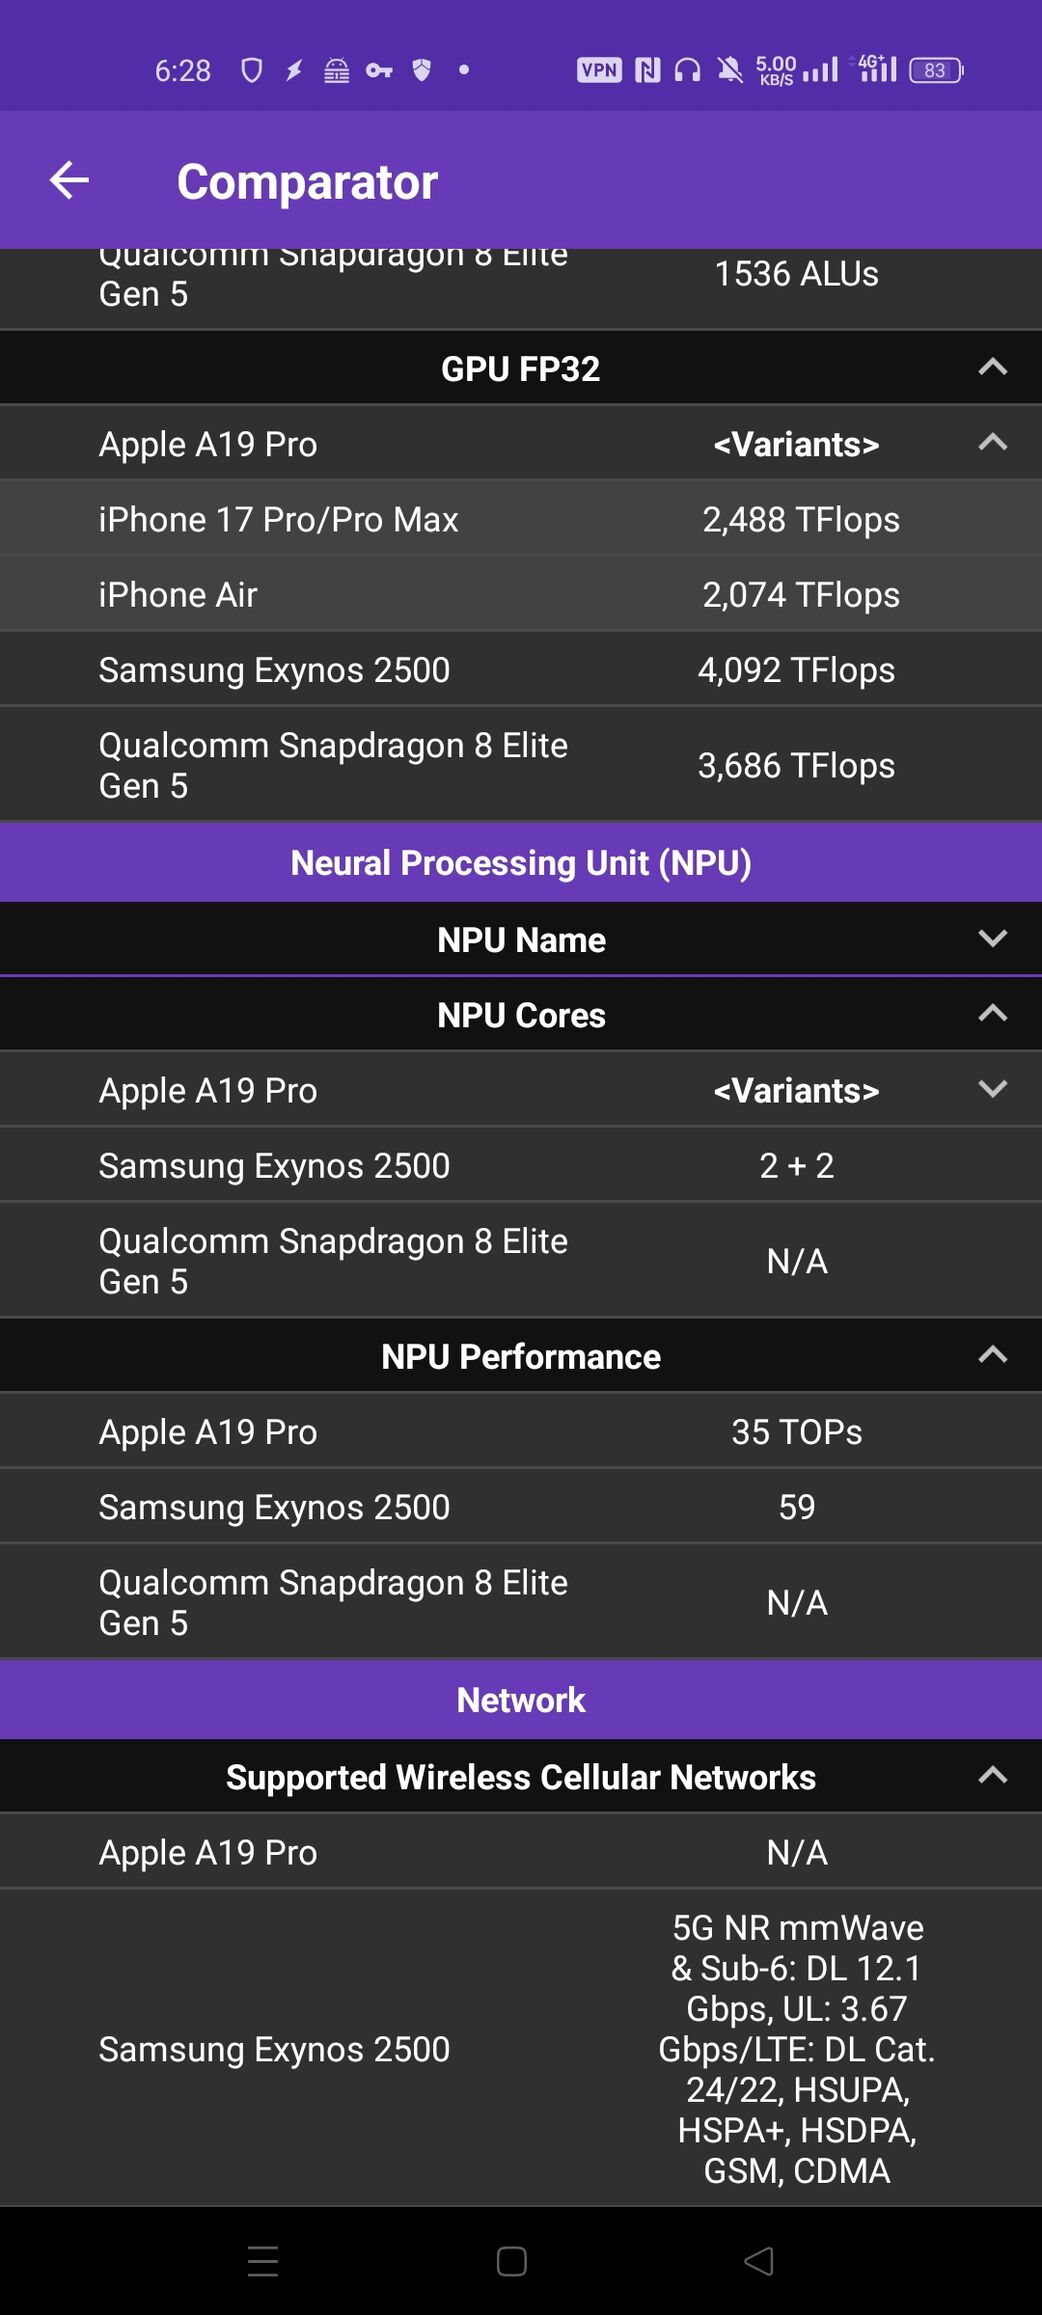
Task: Collapse the NPU Performance section
Action: pos(991,1356)
